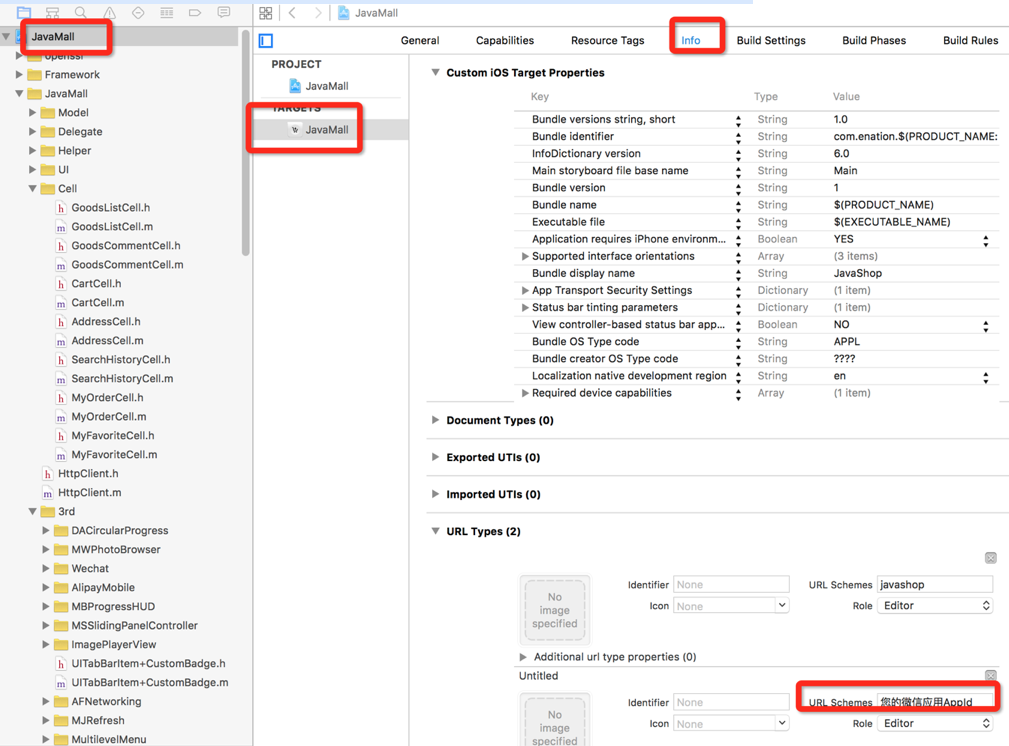
Task: Expand the Framework folder
Action: 19,75
